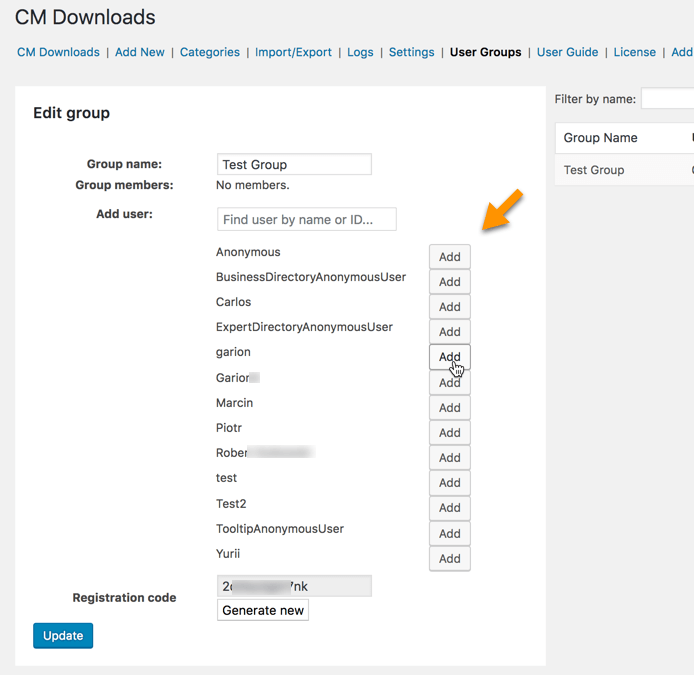Open the User Guide link
Viewport: 694px width, 675px height.
click(x=567, y=52)
